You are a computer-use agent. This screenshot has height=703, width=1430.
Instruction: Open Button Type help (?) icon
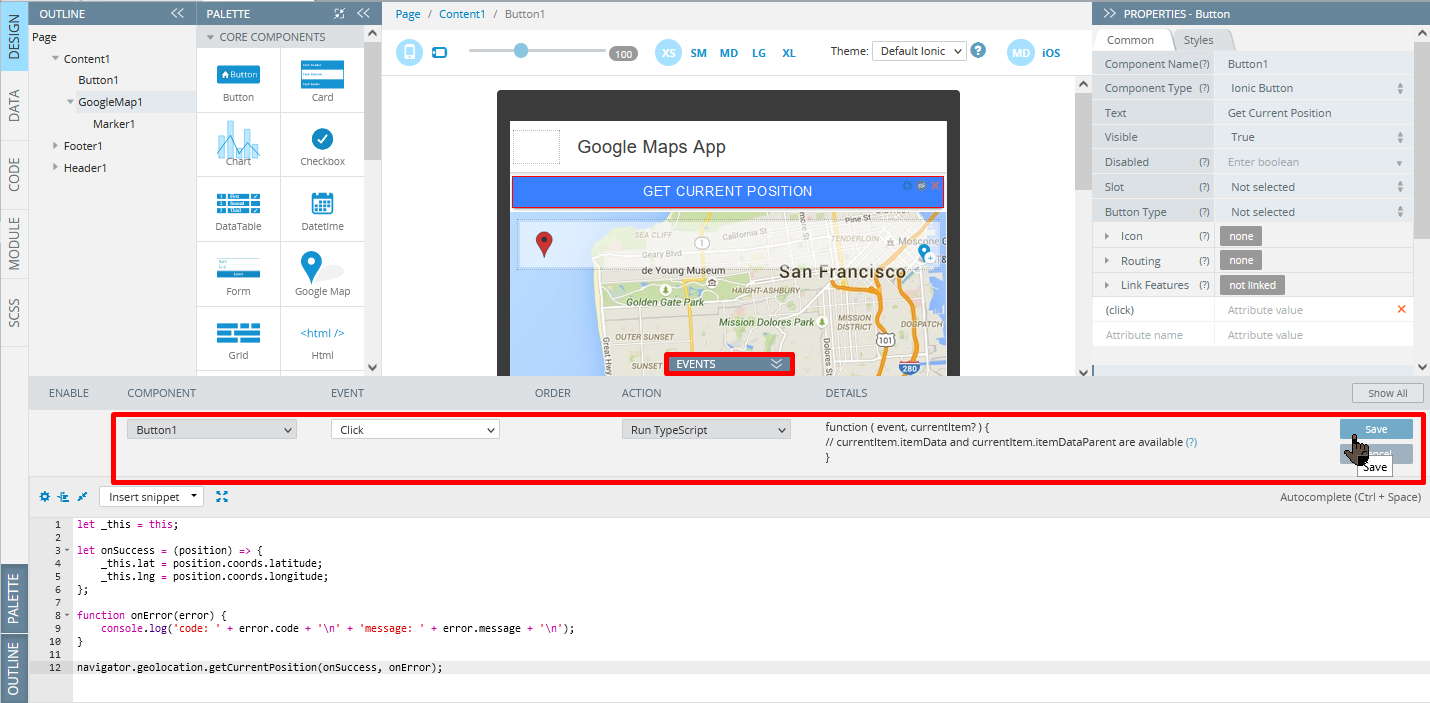coord(1204,212)
